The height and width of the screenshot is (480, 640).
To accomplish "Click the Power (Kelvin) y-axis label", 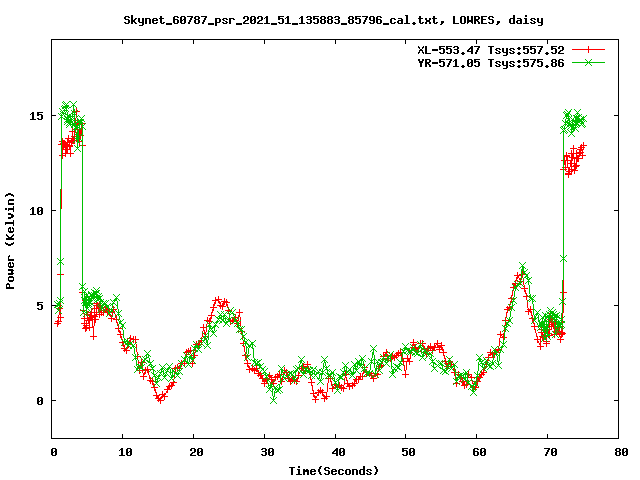I will (x=10, y=241).
